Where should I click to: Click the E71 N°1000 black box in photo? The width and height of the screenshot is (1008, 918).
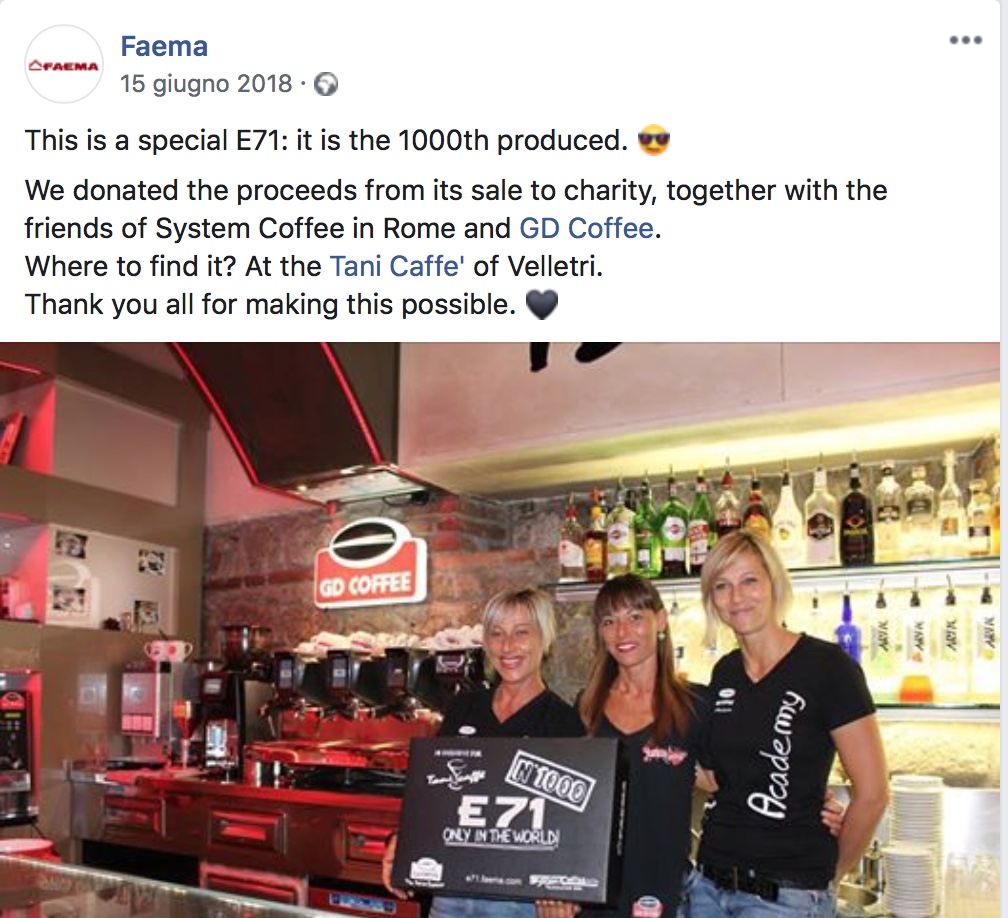tap(506, 816)
